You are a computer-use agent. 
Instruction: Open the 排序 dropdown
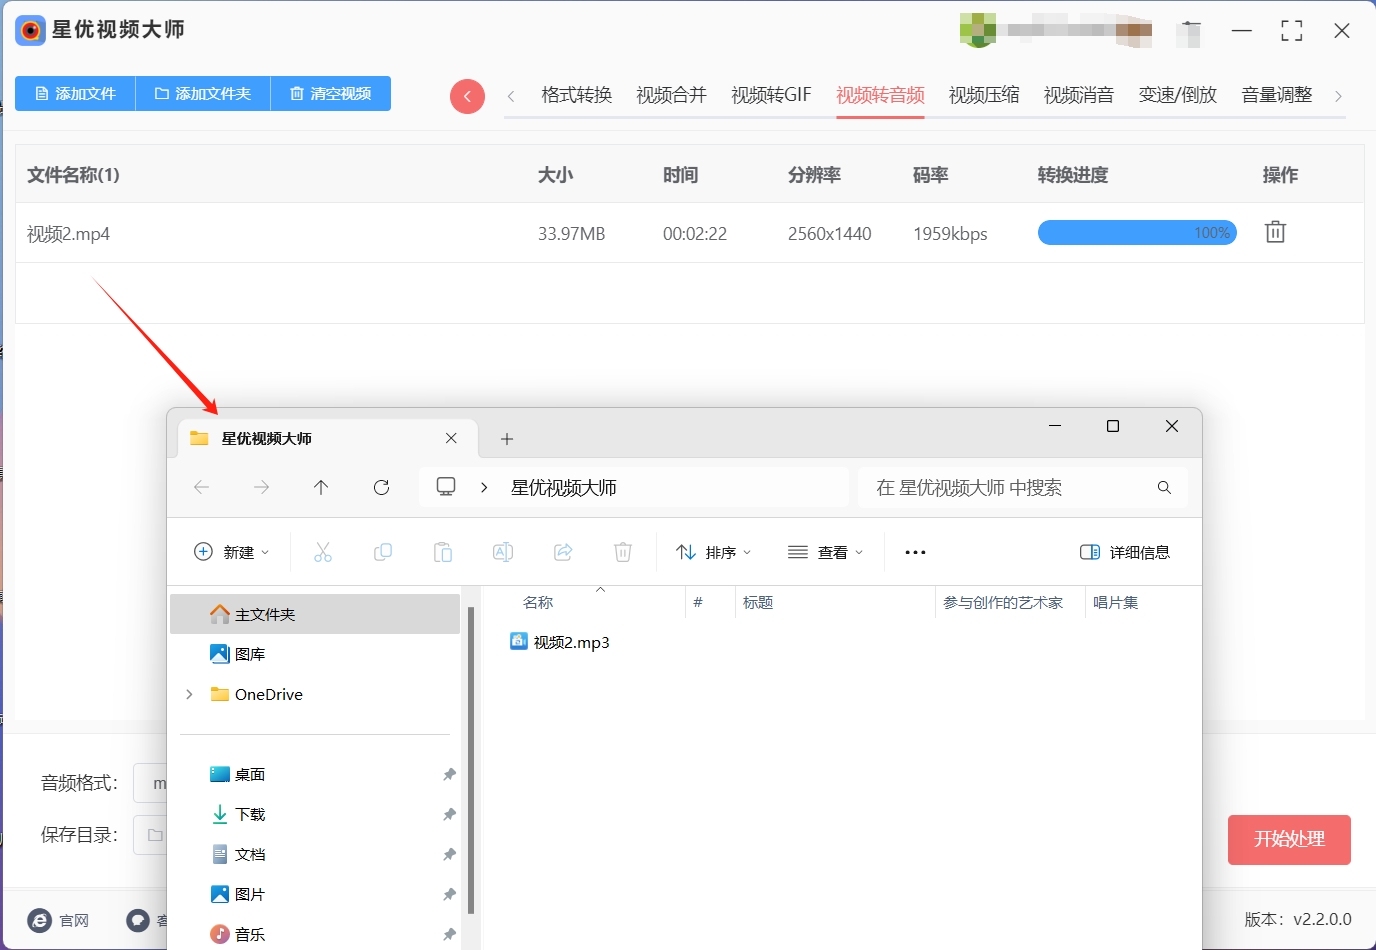pyautogui.click(x=714, y=552)
